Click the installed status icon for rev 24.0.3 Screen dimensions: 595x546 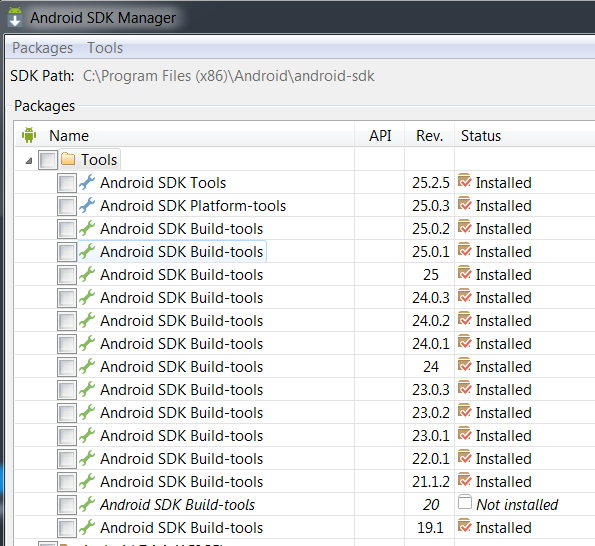tap(464, 296)
